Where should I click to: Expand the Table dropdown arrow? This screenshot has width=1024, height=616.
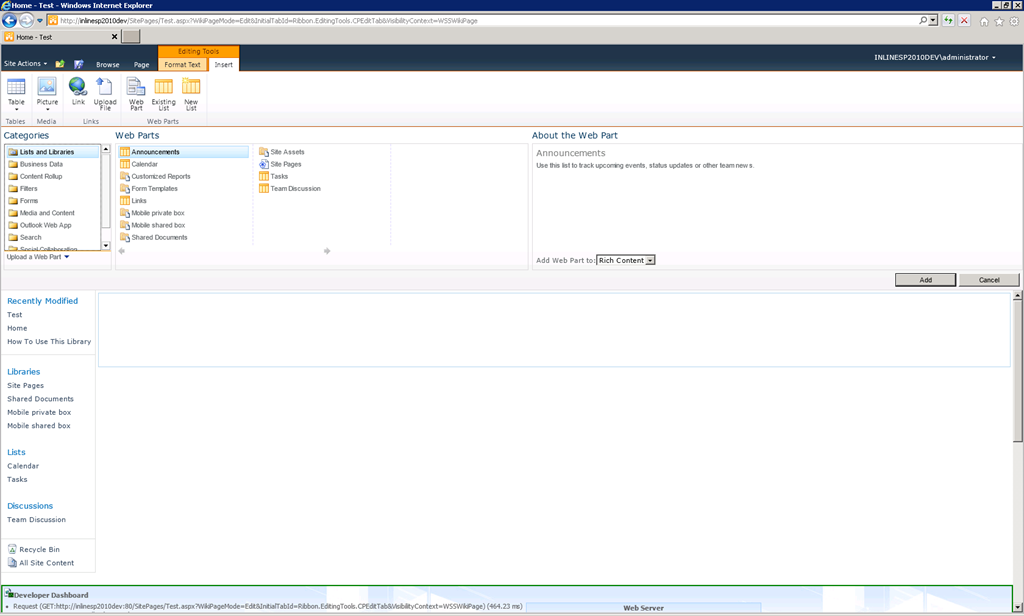[16, 109]
